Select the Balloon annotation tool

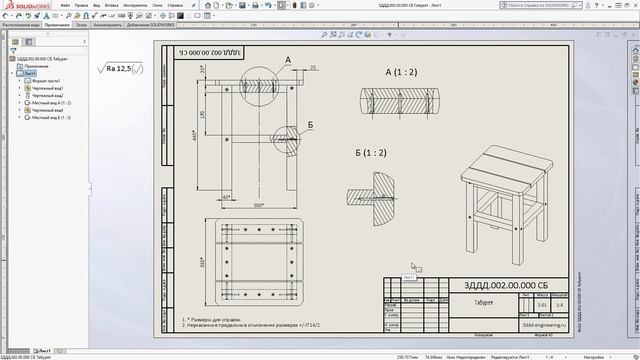pyautogui.click(x=68, y=16)
